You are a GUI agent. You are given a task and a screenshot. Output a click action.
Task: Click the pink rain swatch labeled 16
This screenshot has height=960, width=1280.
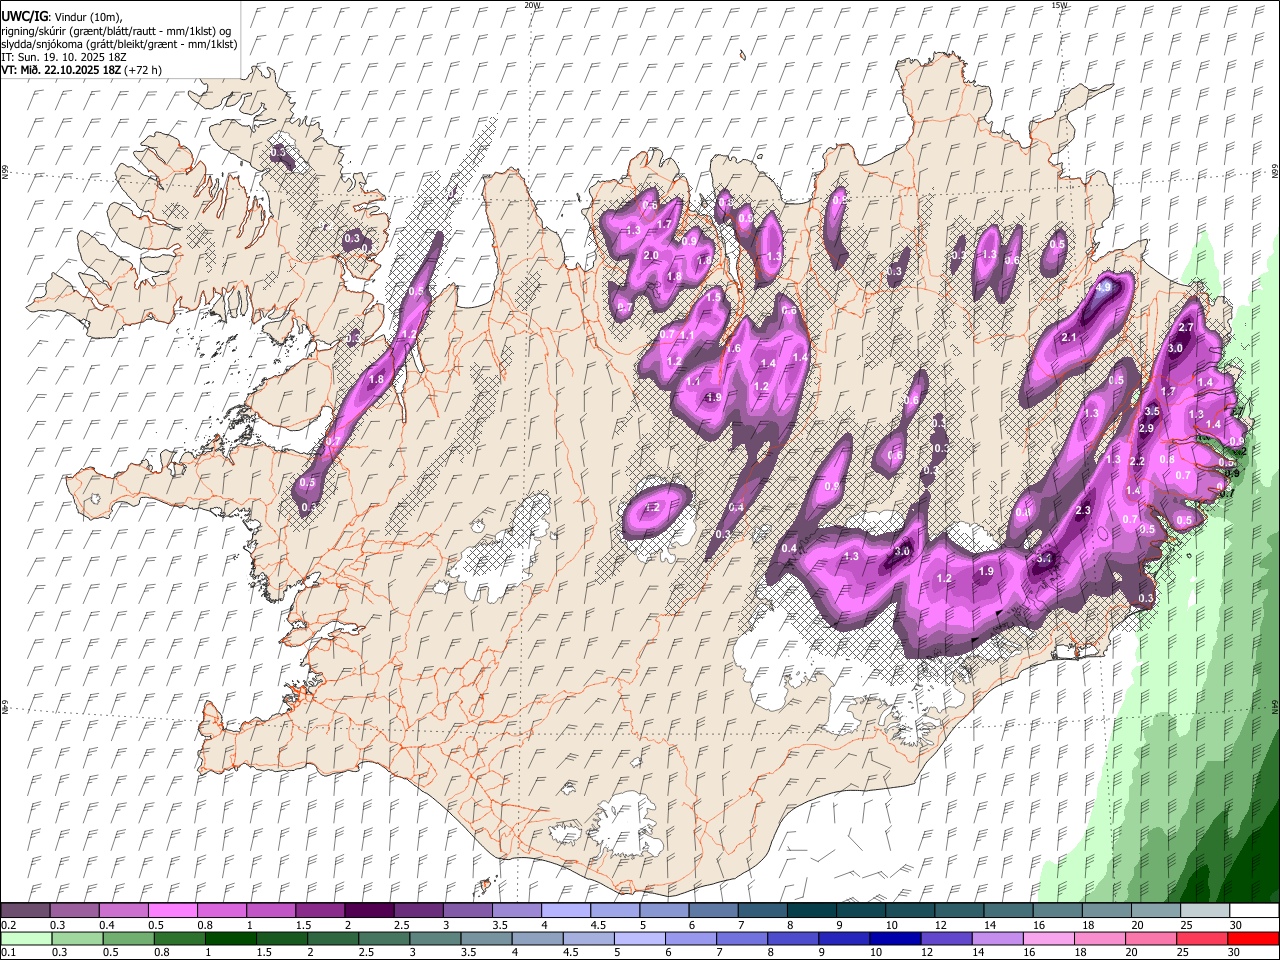[x=1048, y=938]
